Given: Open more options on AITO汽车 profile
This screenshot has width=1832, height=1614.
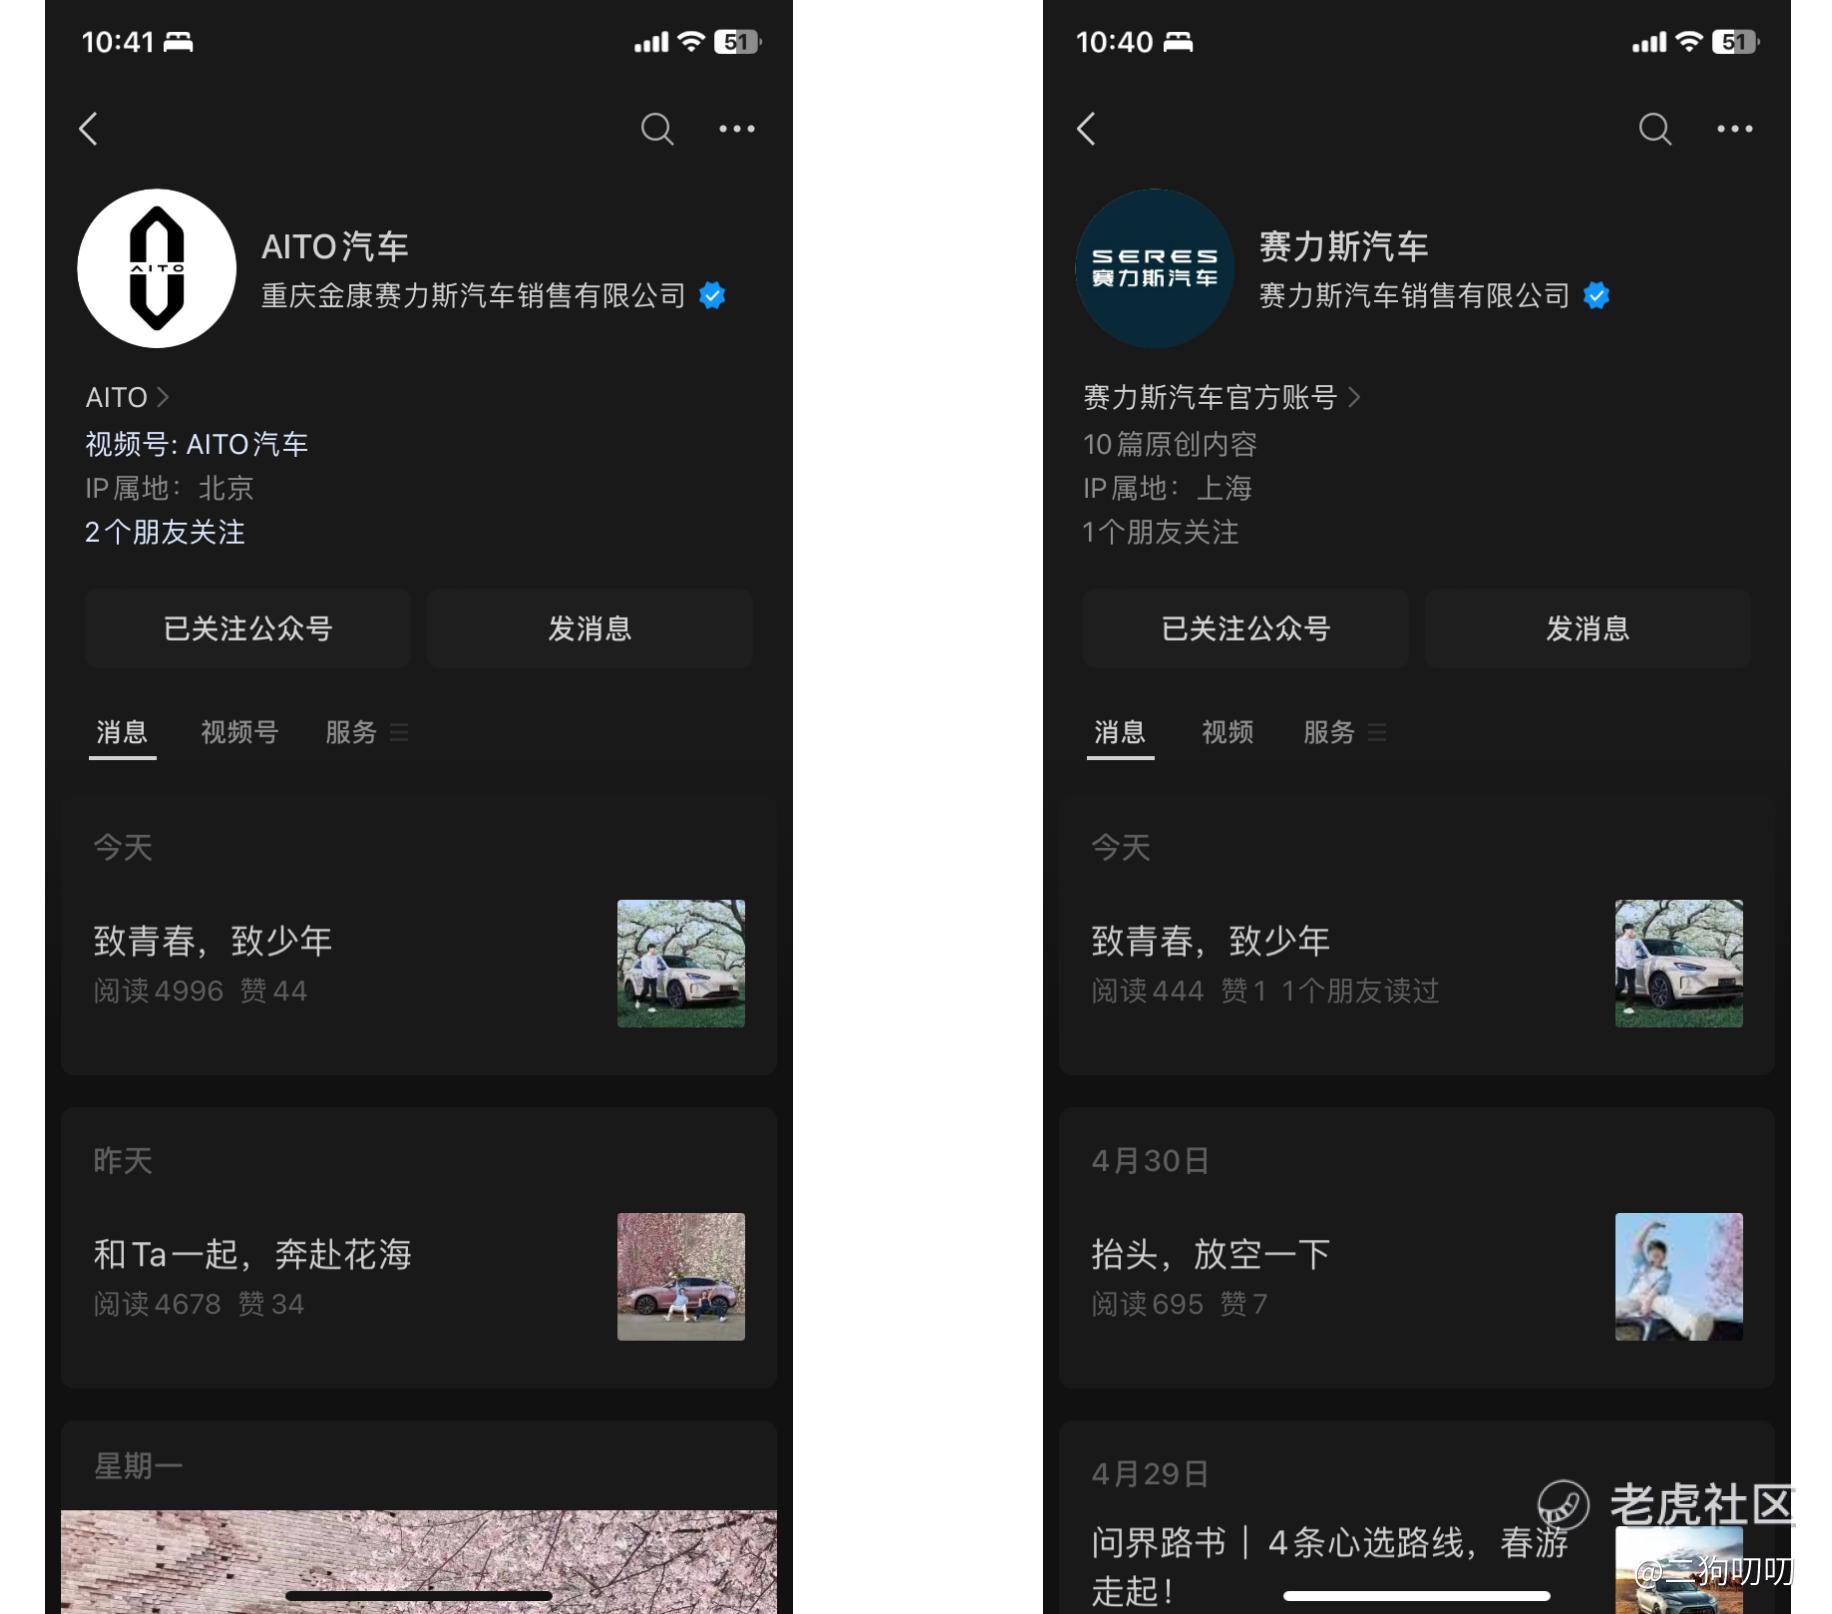Looking at the screenshot, I should click(737, 129).
